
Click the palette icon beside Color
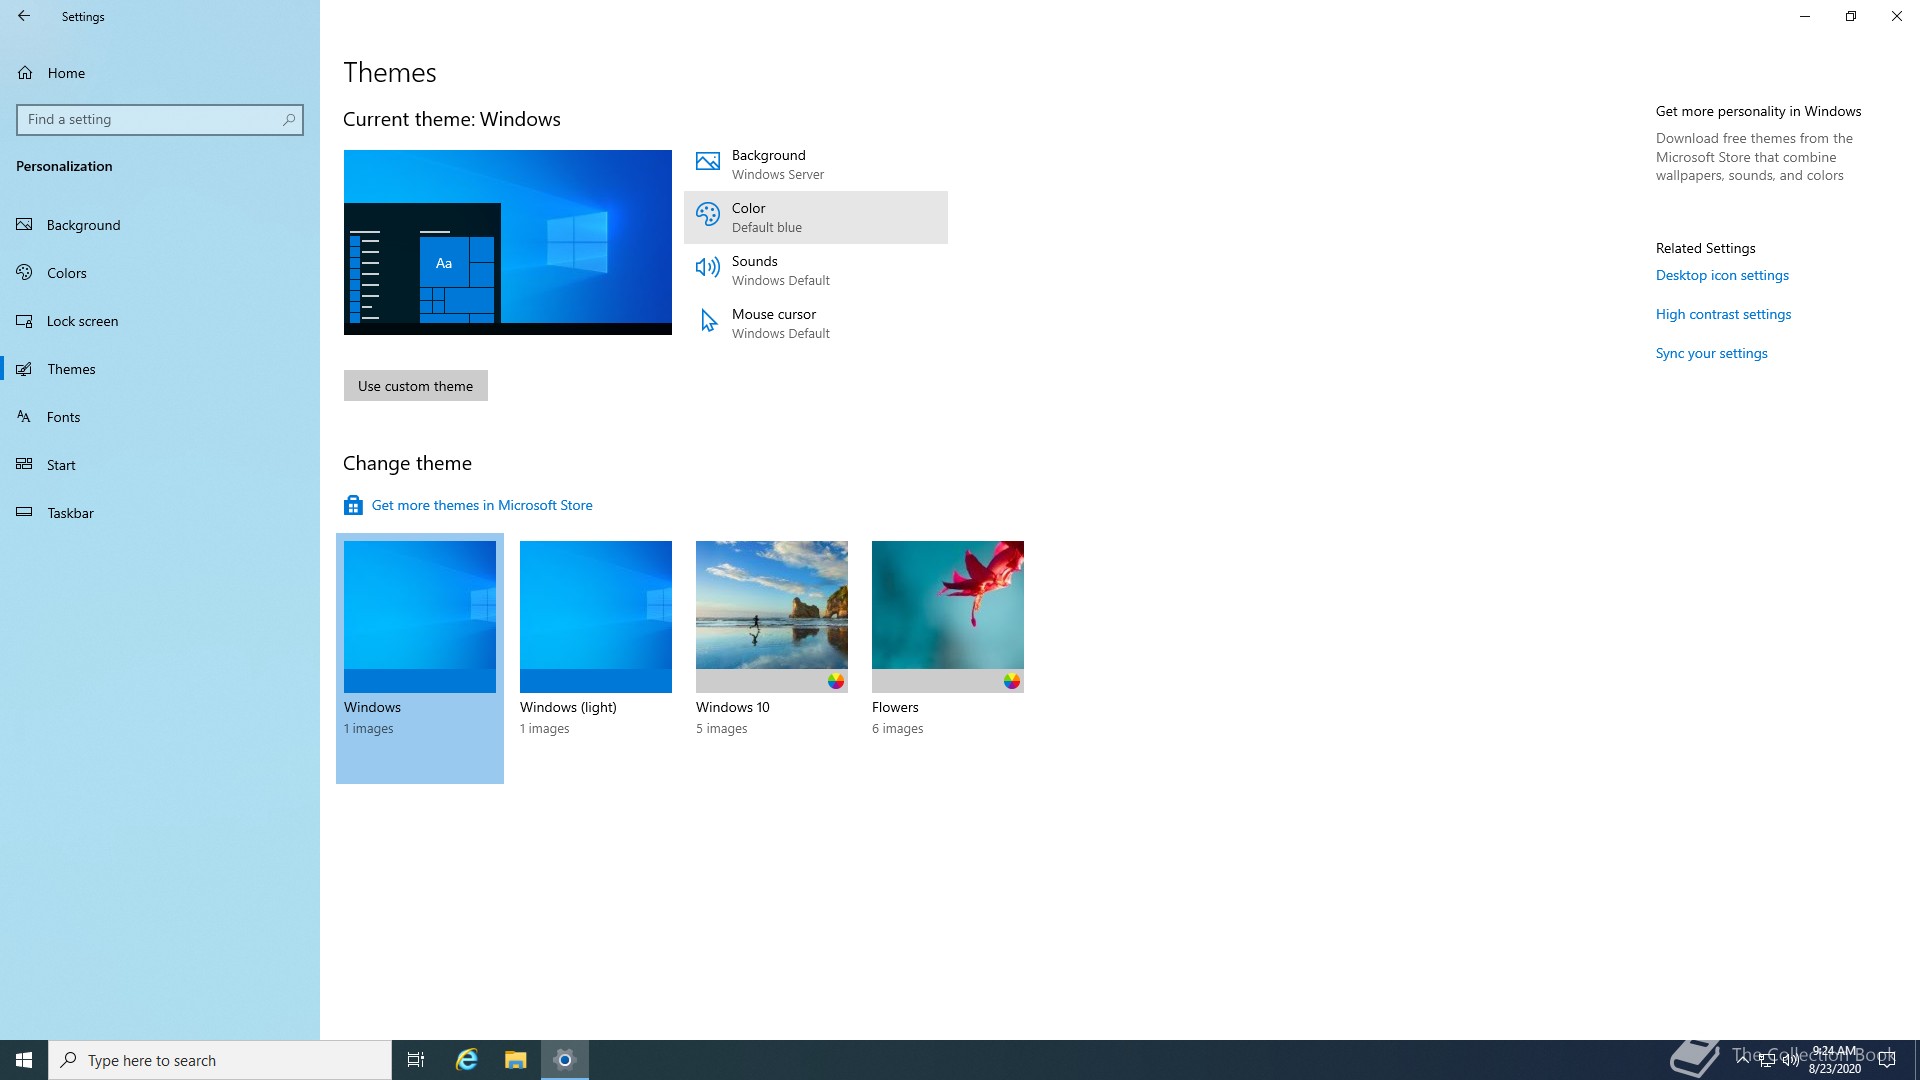(708, 214)
